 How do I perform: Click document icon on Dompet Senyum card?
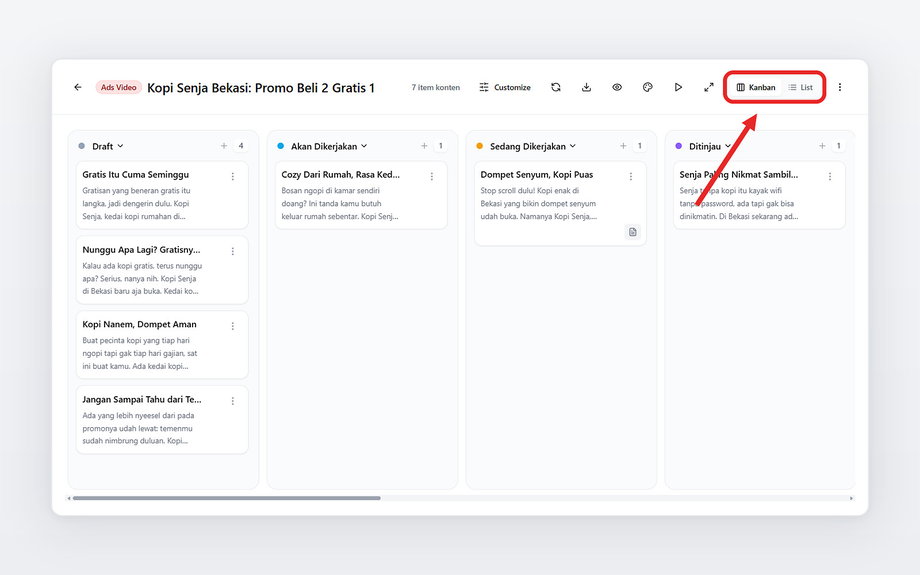(x=632, y=232)
